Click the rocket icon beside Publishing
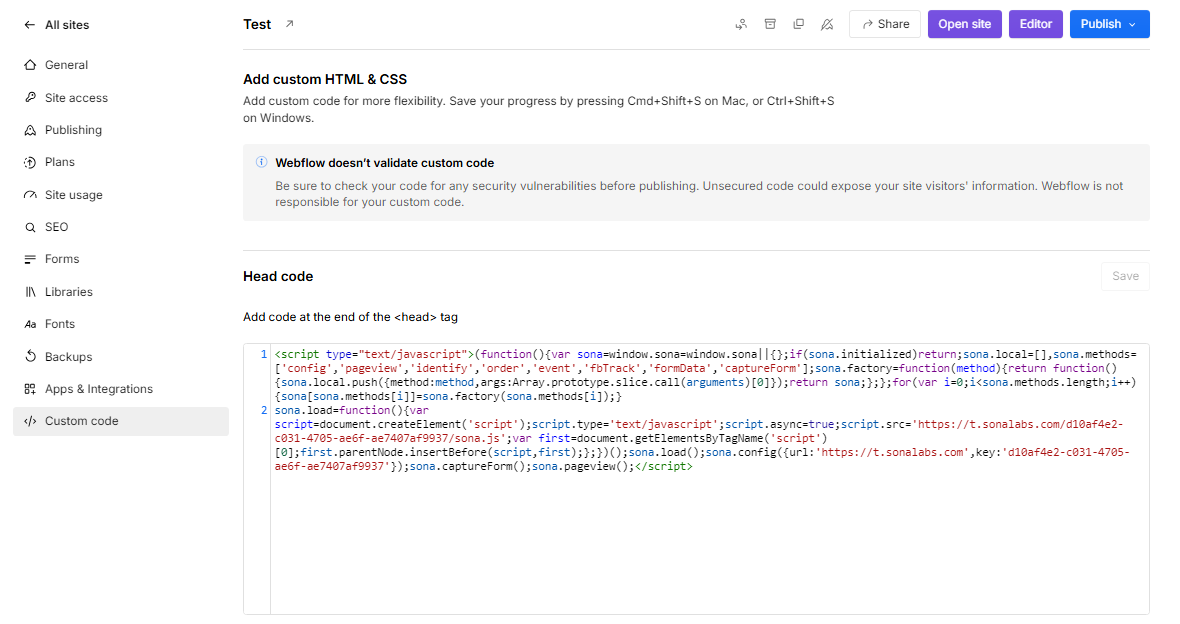 click(x=30, y=130)
